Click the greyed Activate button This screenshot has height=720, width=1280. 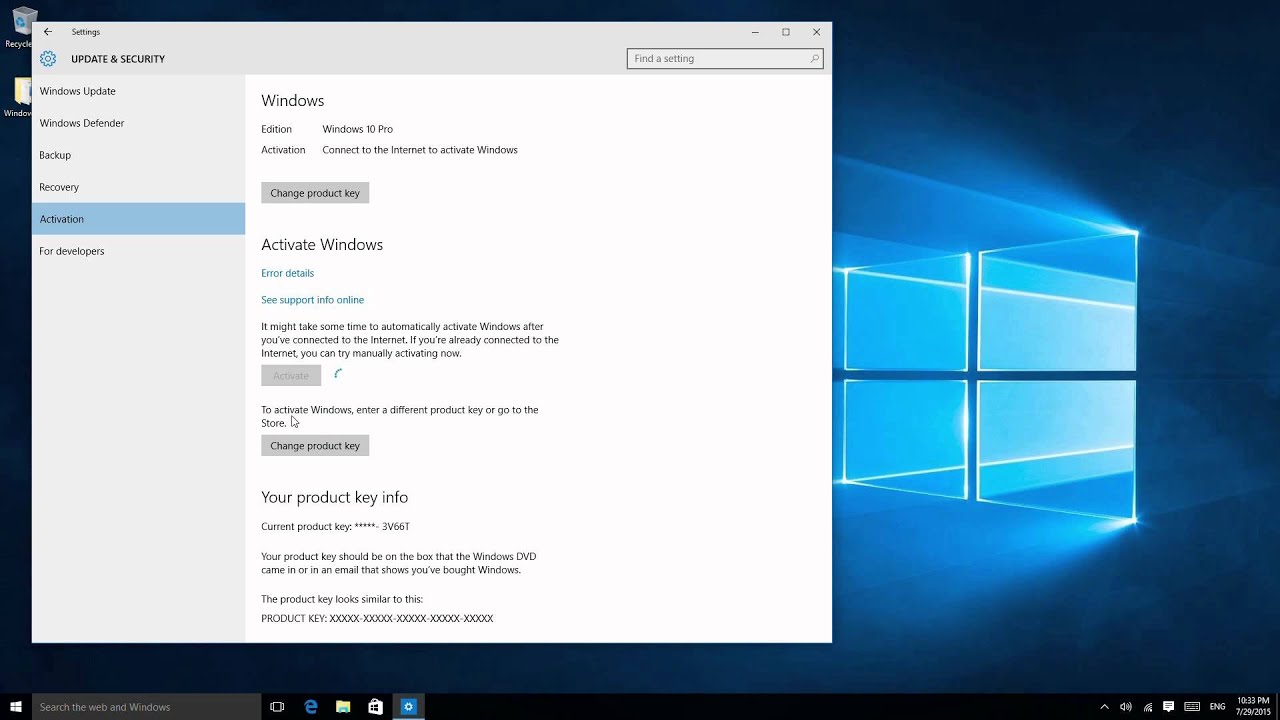coord(291,376)
